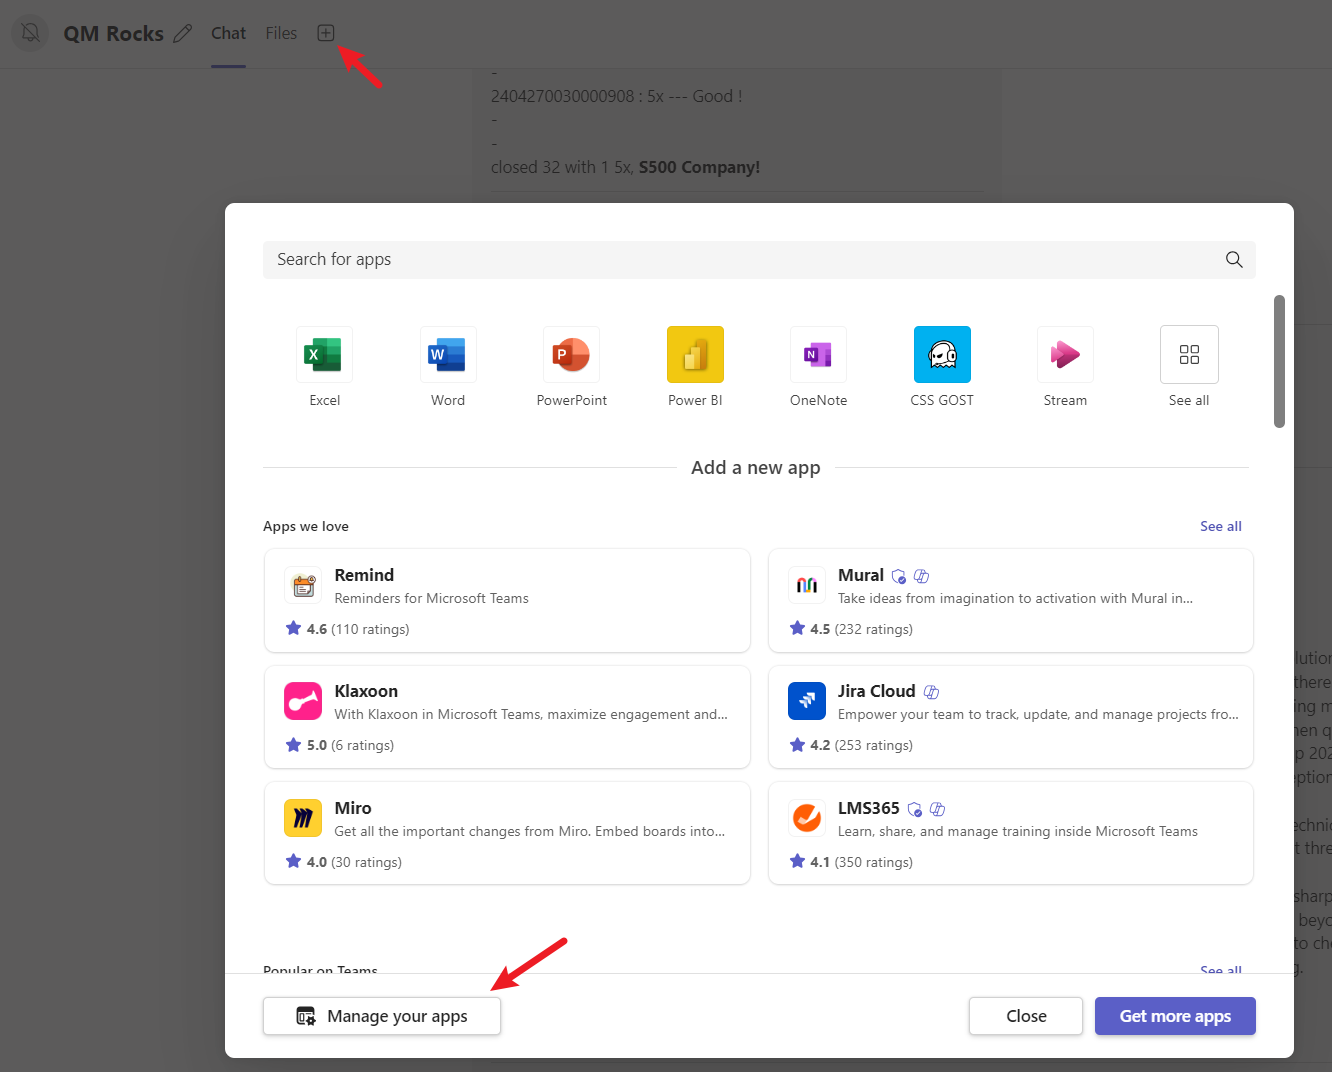1332x1072 pixels.
Task: Click the pencil icon to rename QM Rocks
Action: pos(182,34)
